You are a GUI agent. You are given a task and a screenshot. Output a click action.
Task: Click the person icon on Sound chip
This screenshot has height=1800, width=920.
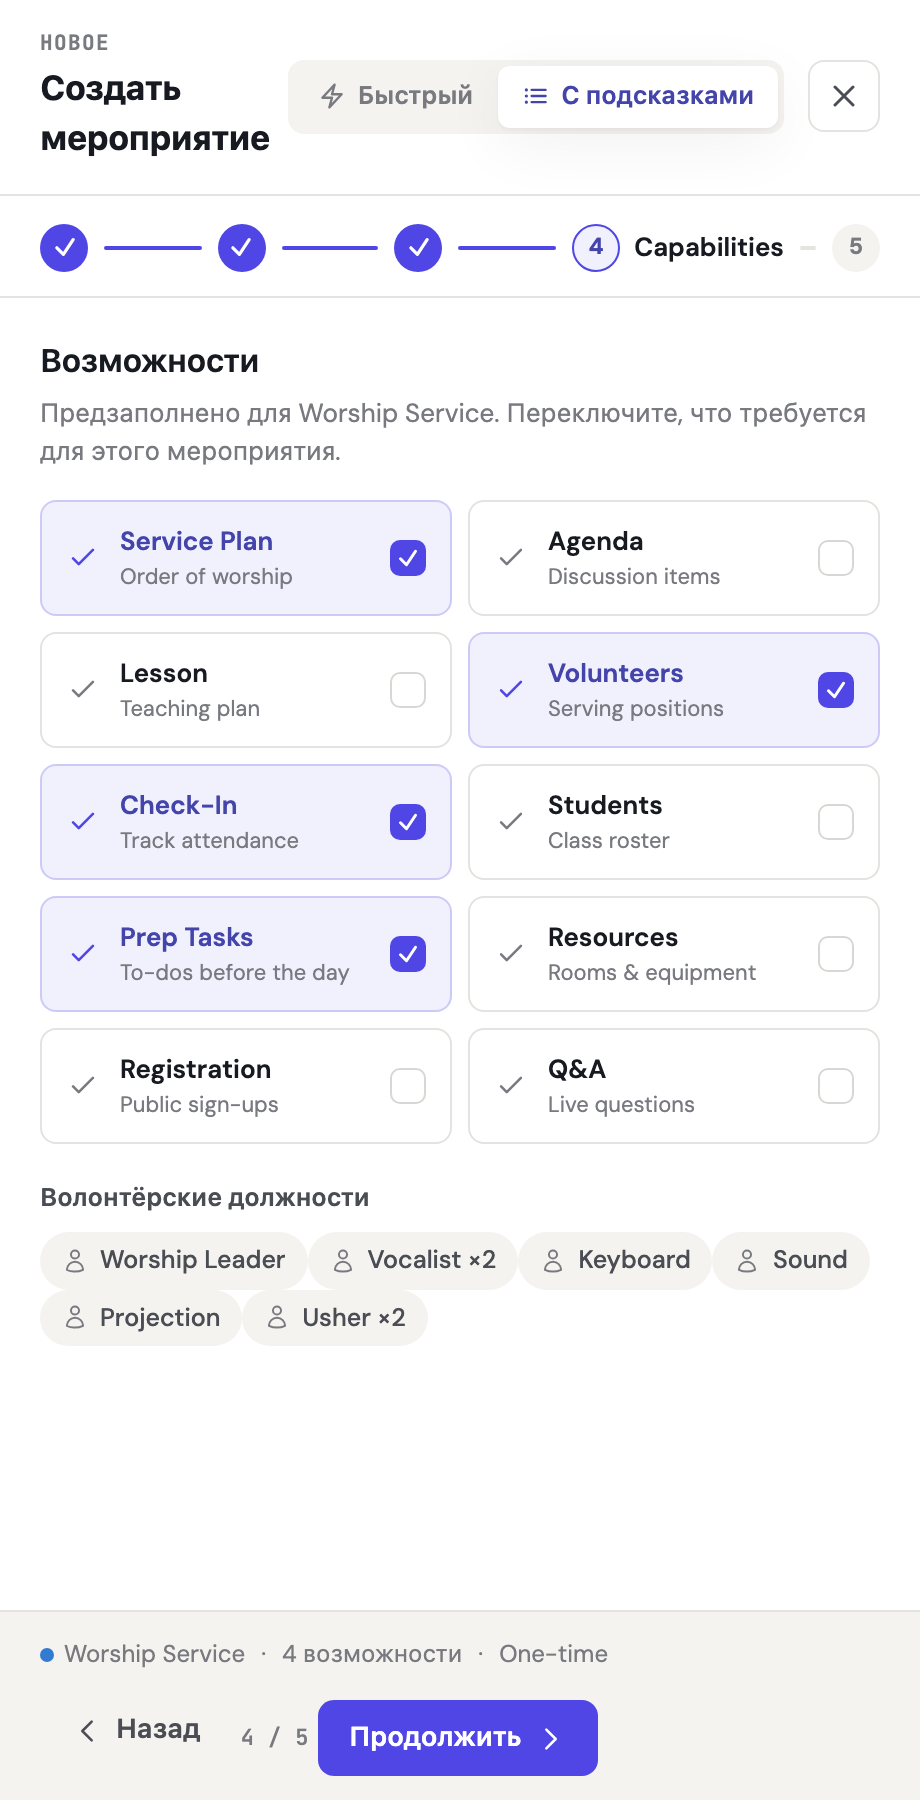click(x=747, y=1261)
